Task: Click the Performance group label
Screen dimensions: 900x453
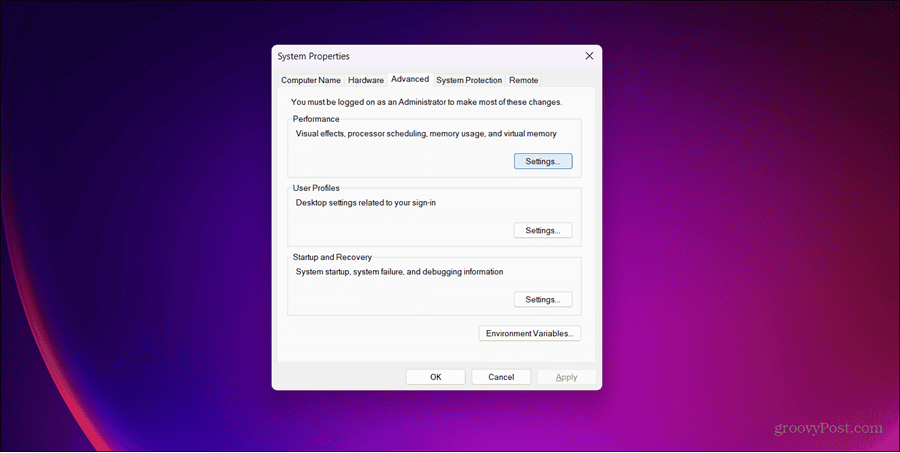Action: 316,119
